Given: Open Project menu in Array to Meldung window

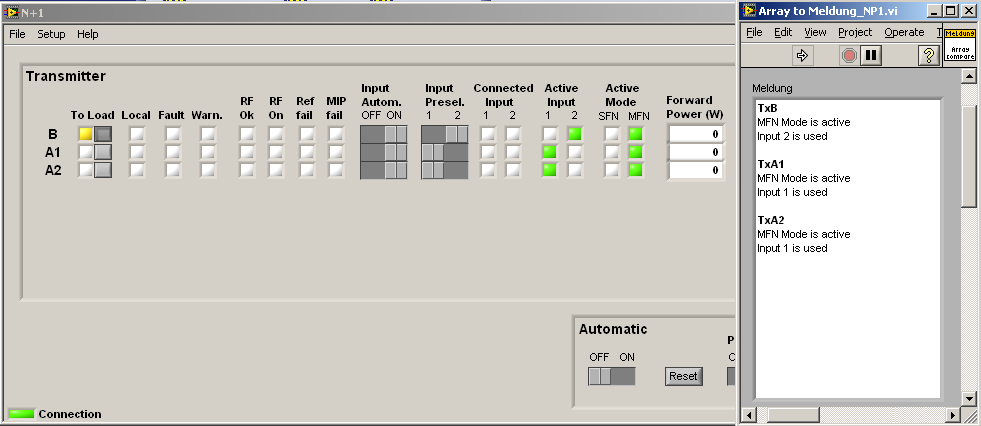Looking at the screenshot, I should pos(855,32).
